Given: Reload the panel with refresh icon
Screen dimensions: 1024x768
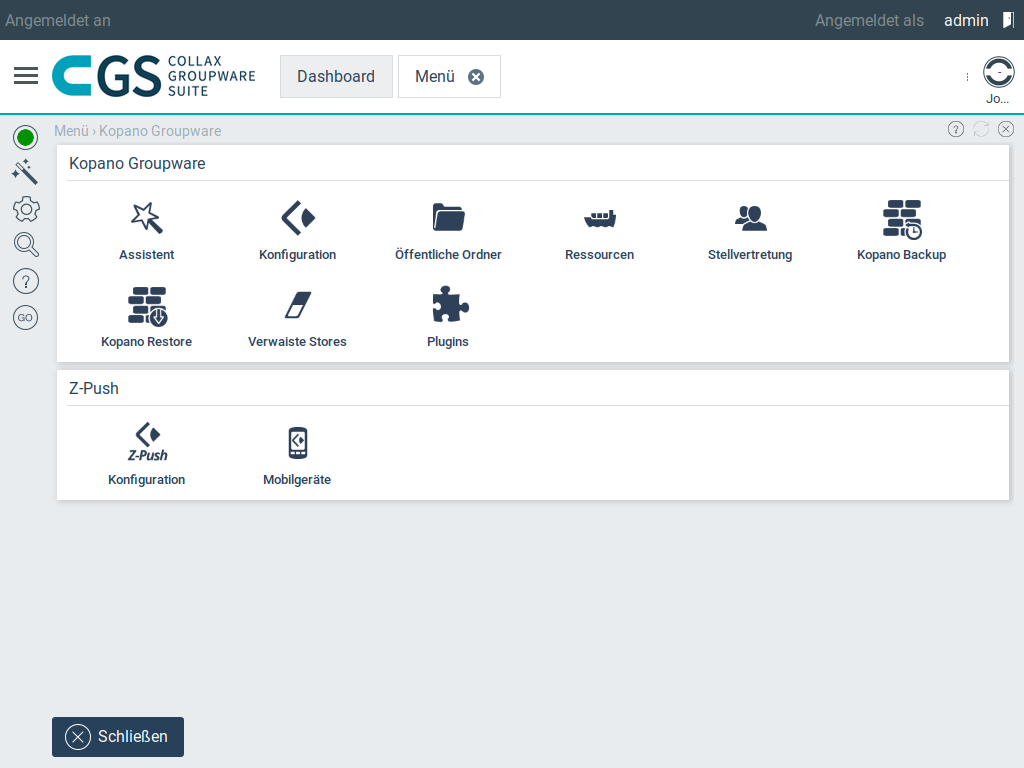Looking at the screenshot, I should pyautogui.click(x=981, y=129).
